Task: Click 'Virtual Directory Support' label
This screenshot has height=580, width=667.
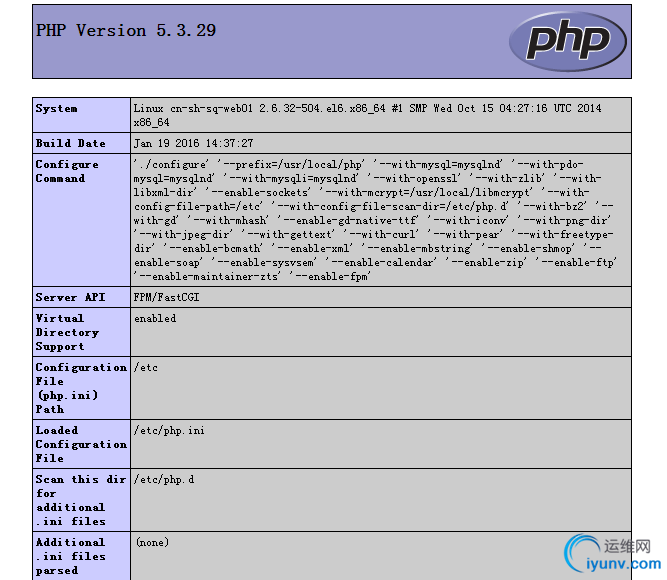Action: [67, 332]
